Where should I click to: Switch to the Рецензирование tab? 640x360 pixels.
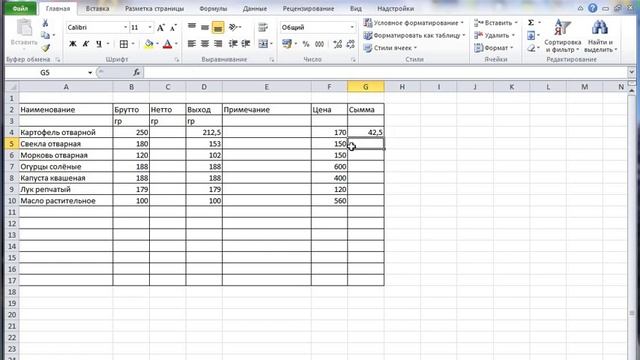(308, 9)
